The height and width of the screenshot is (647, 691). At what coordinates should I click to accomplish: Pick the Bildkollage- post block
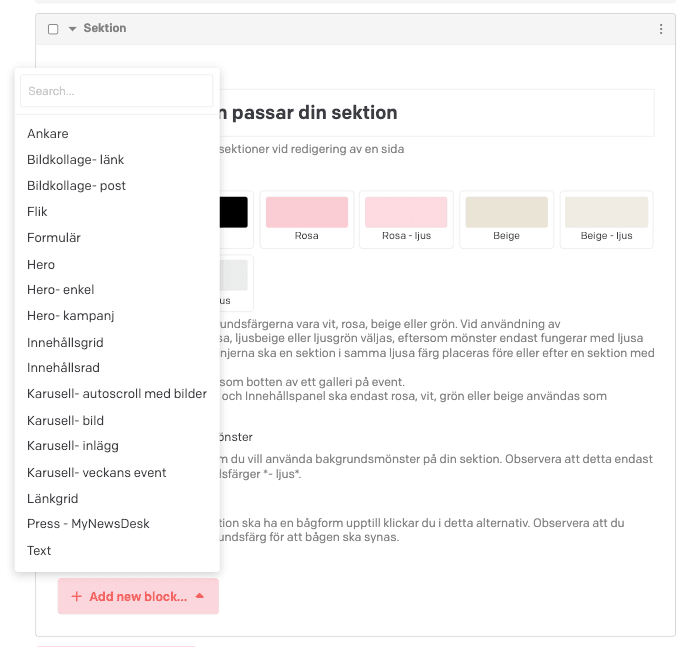click(76, 186)
